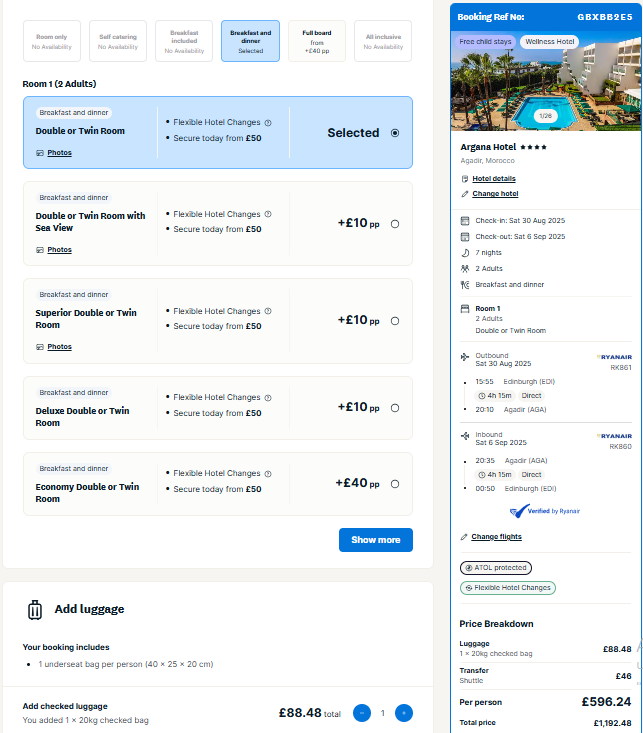Screen dimensions: 643x733
Task: Choose Deluxe Double or Twin Room radio
Action: click(x=395, y=408)
